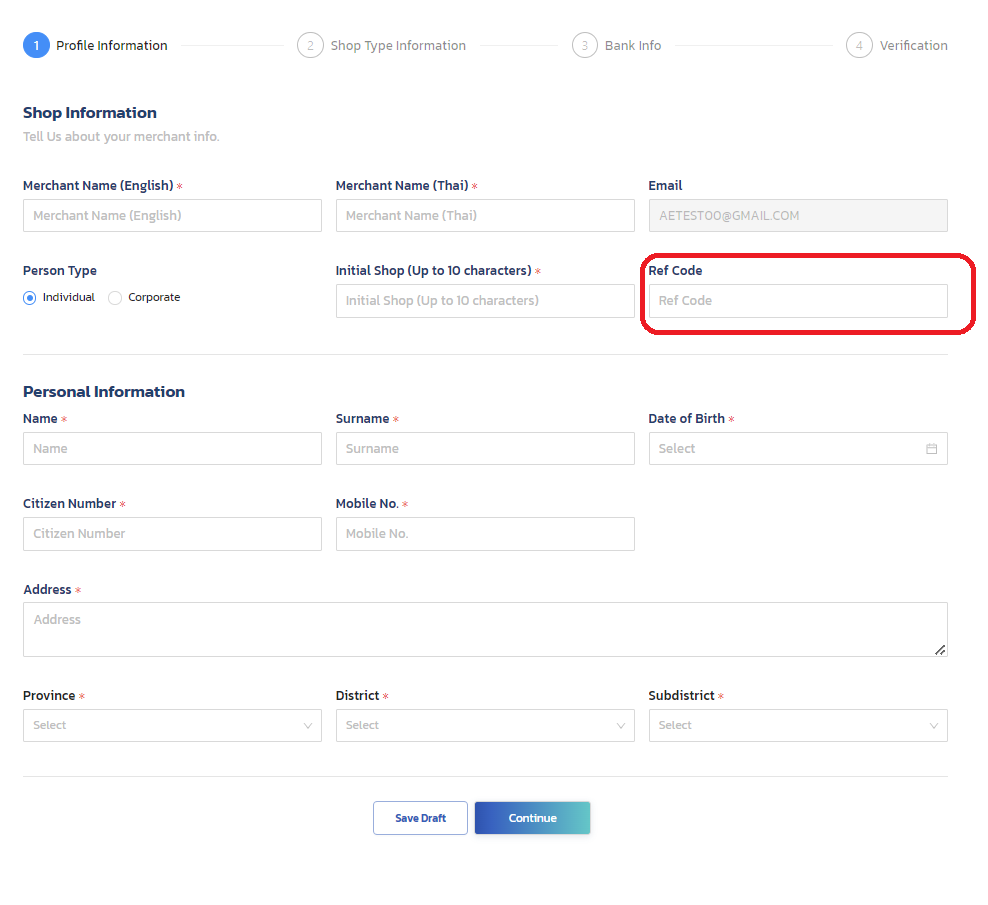Click the Address textarea resize handle

coord(939,650)
